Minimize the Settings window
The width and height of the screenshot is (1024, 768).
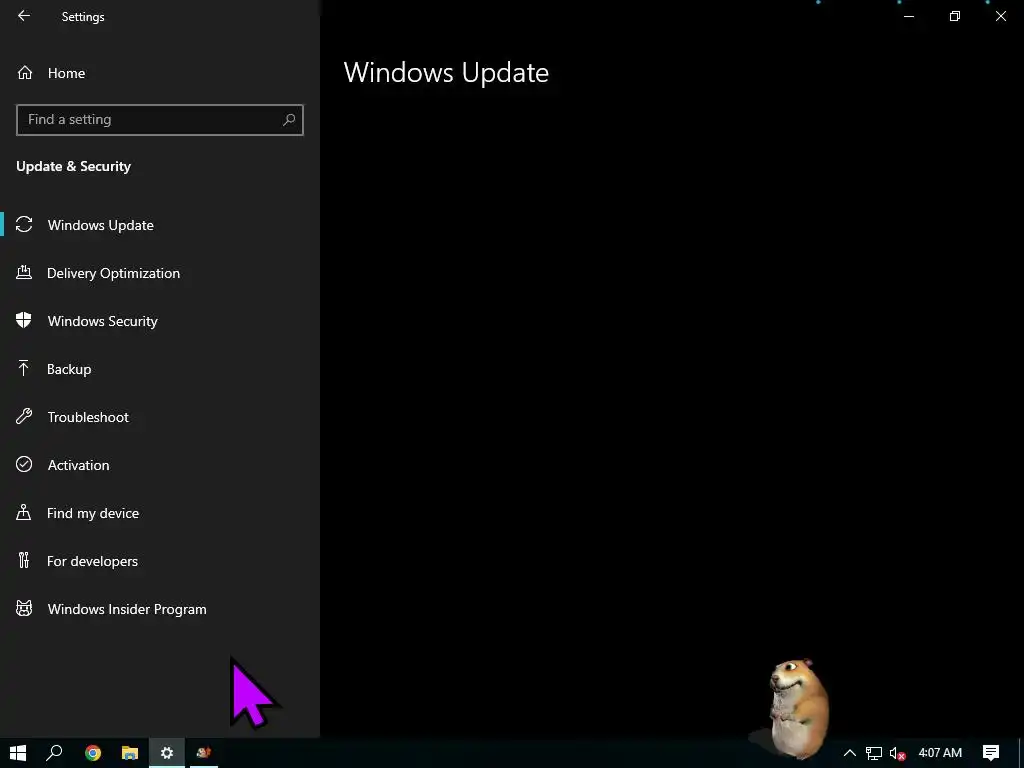coord(908,16)
